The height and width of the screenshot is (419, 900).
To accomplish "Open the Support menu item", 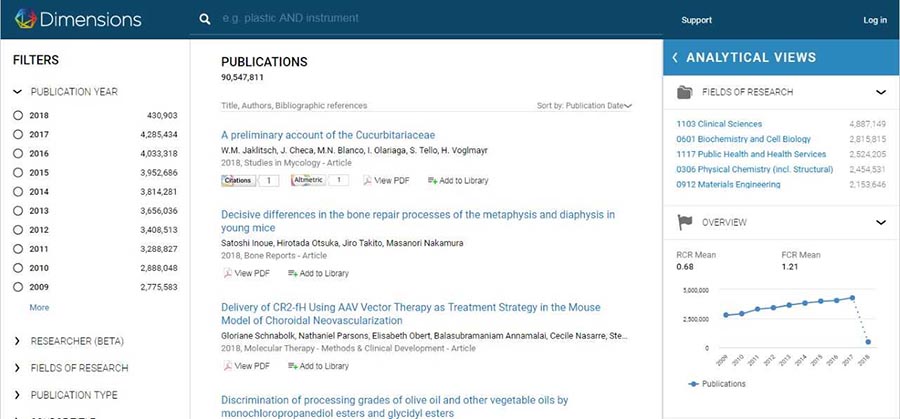I will click(x=696, y=20).
